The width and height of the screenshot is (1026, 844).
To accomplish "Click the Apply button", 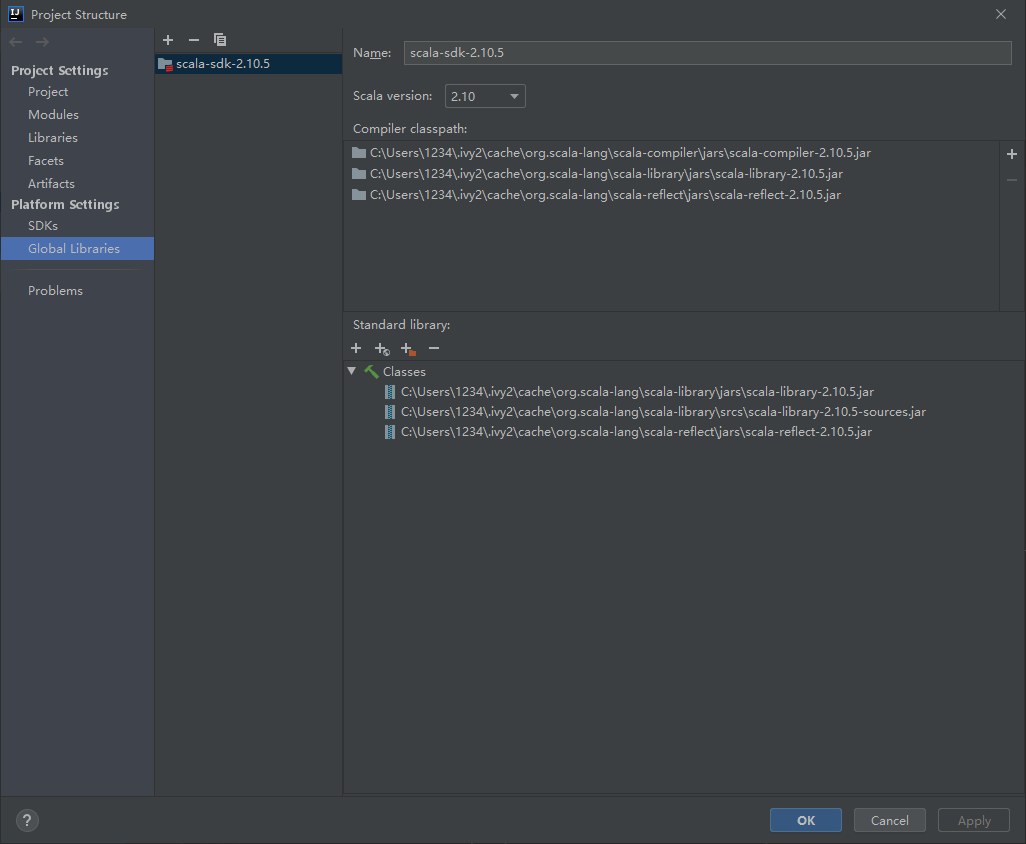I will pos(974,820).
